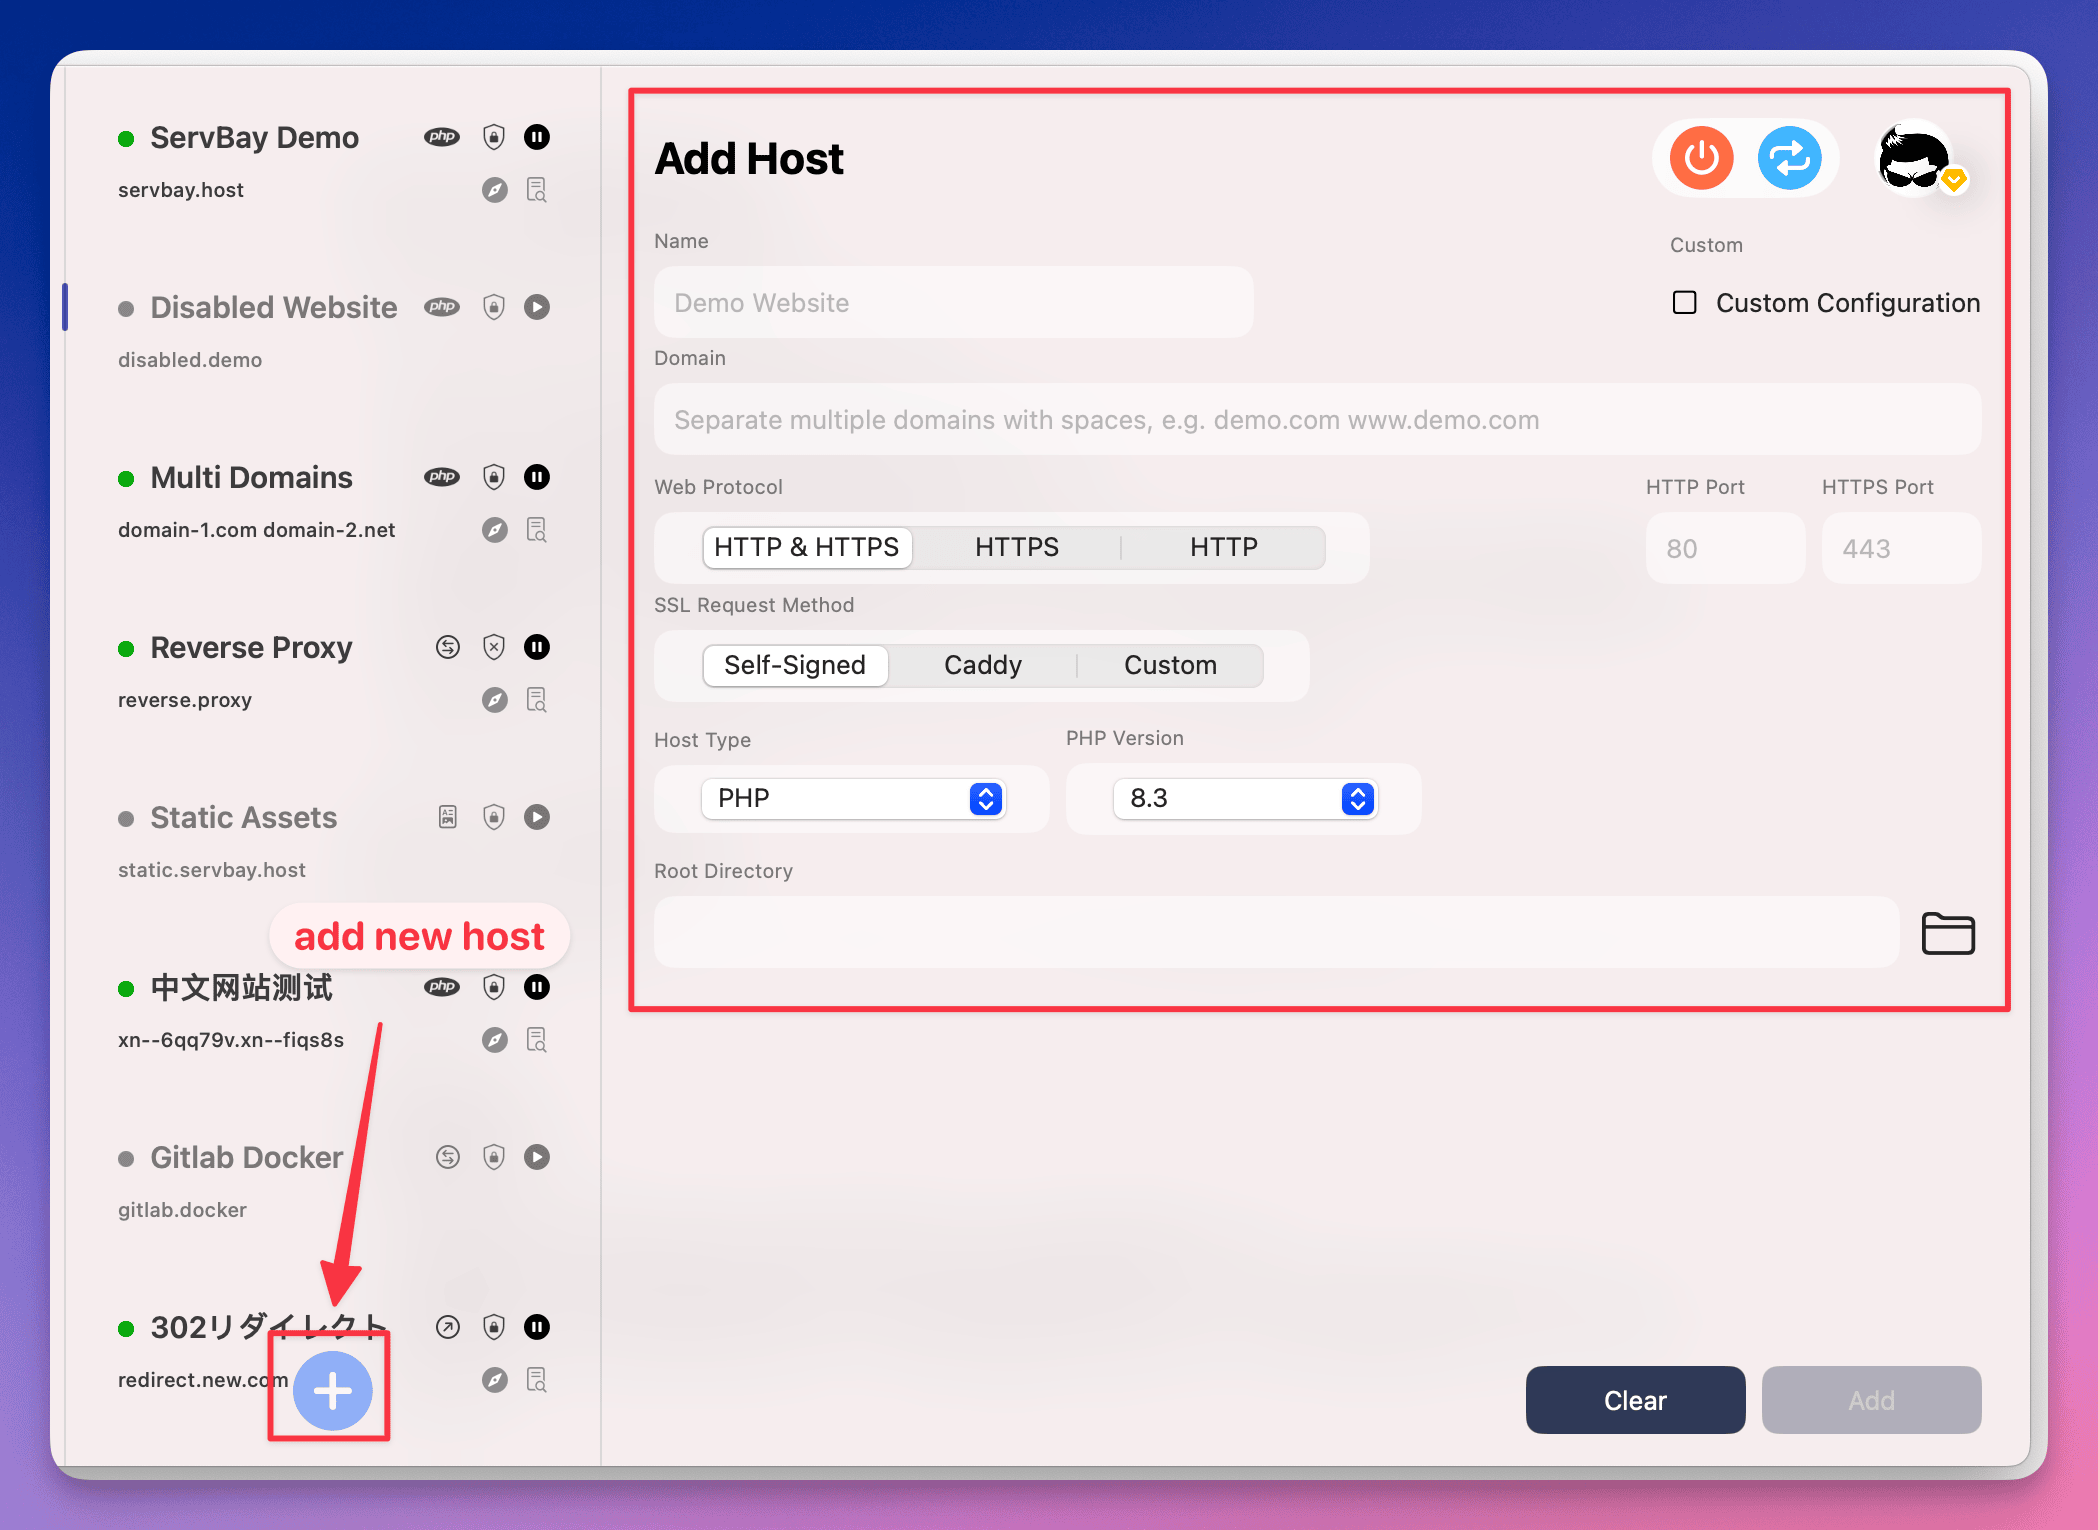Click the user avatar icon top right

click(x=1919, y=158)
